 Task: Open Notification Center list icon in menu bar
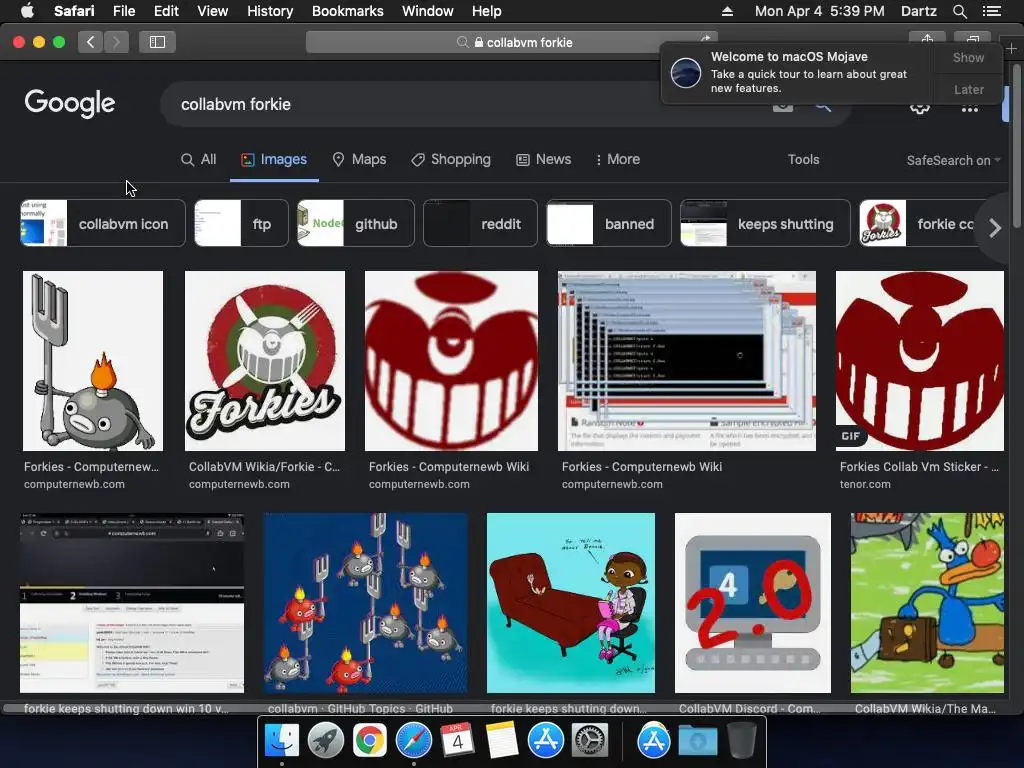point(992,11)
